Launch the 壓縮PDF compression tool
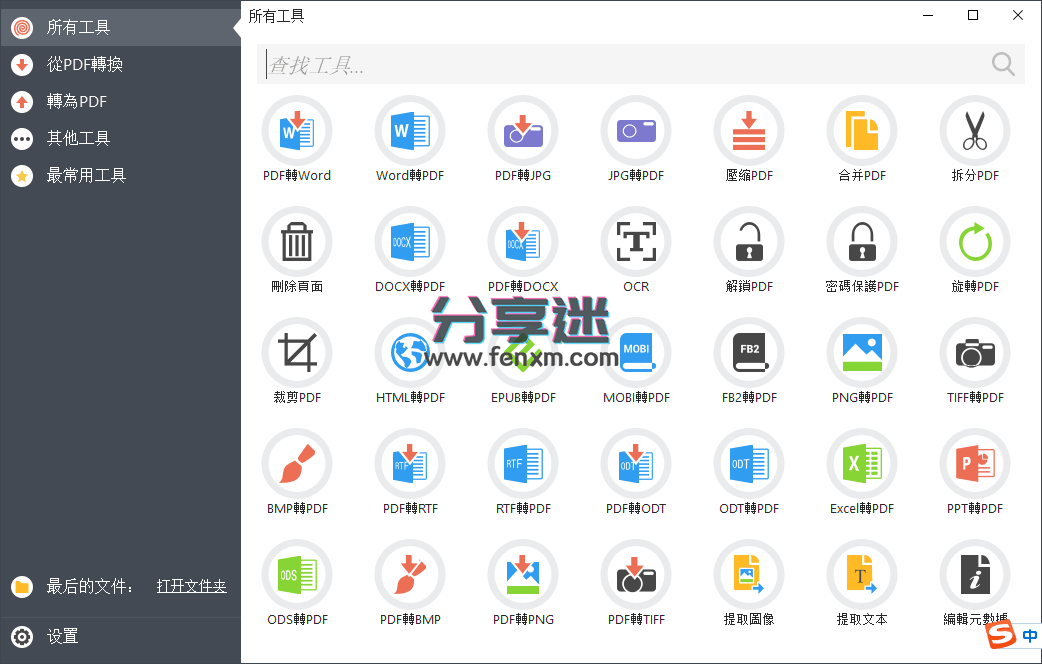 pyautogui.click(x=749, y=140)
